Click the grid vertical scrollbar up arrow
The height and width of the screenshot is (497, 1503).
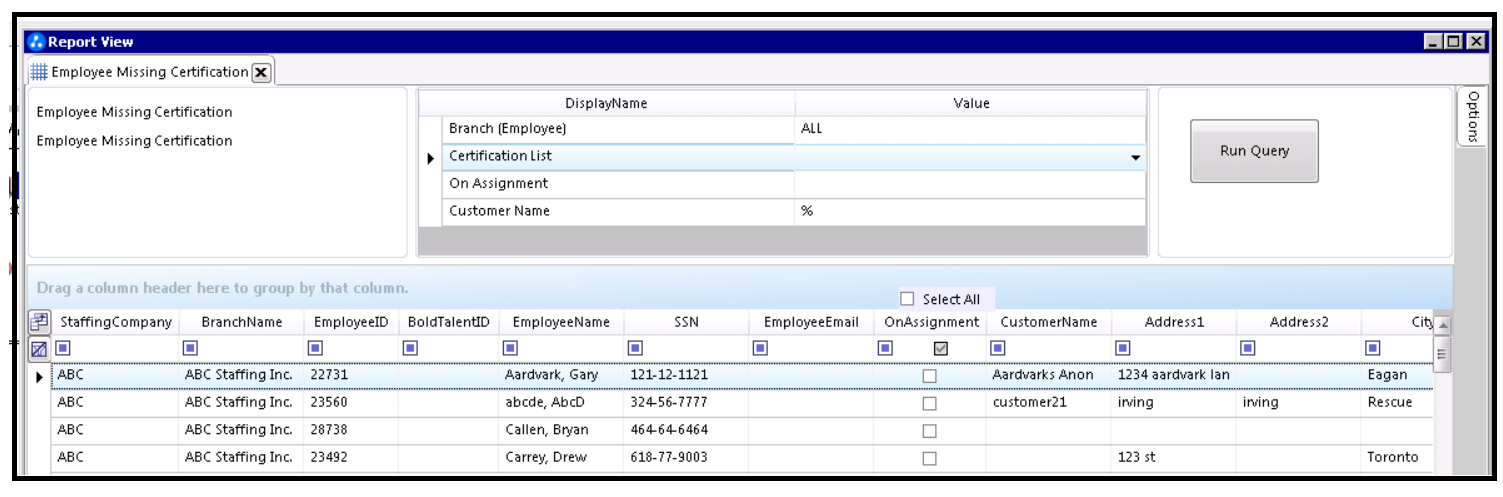click(1442, 324)
